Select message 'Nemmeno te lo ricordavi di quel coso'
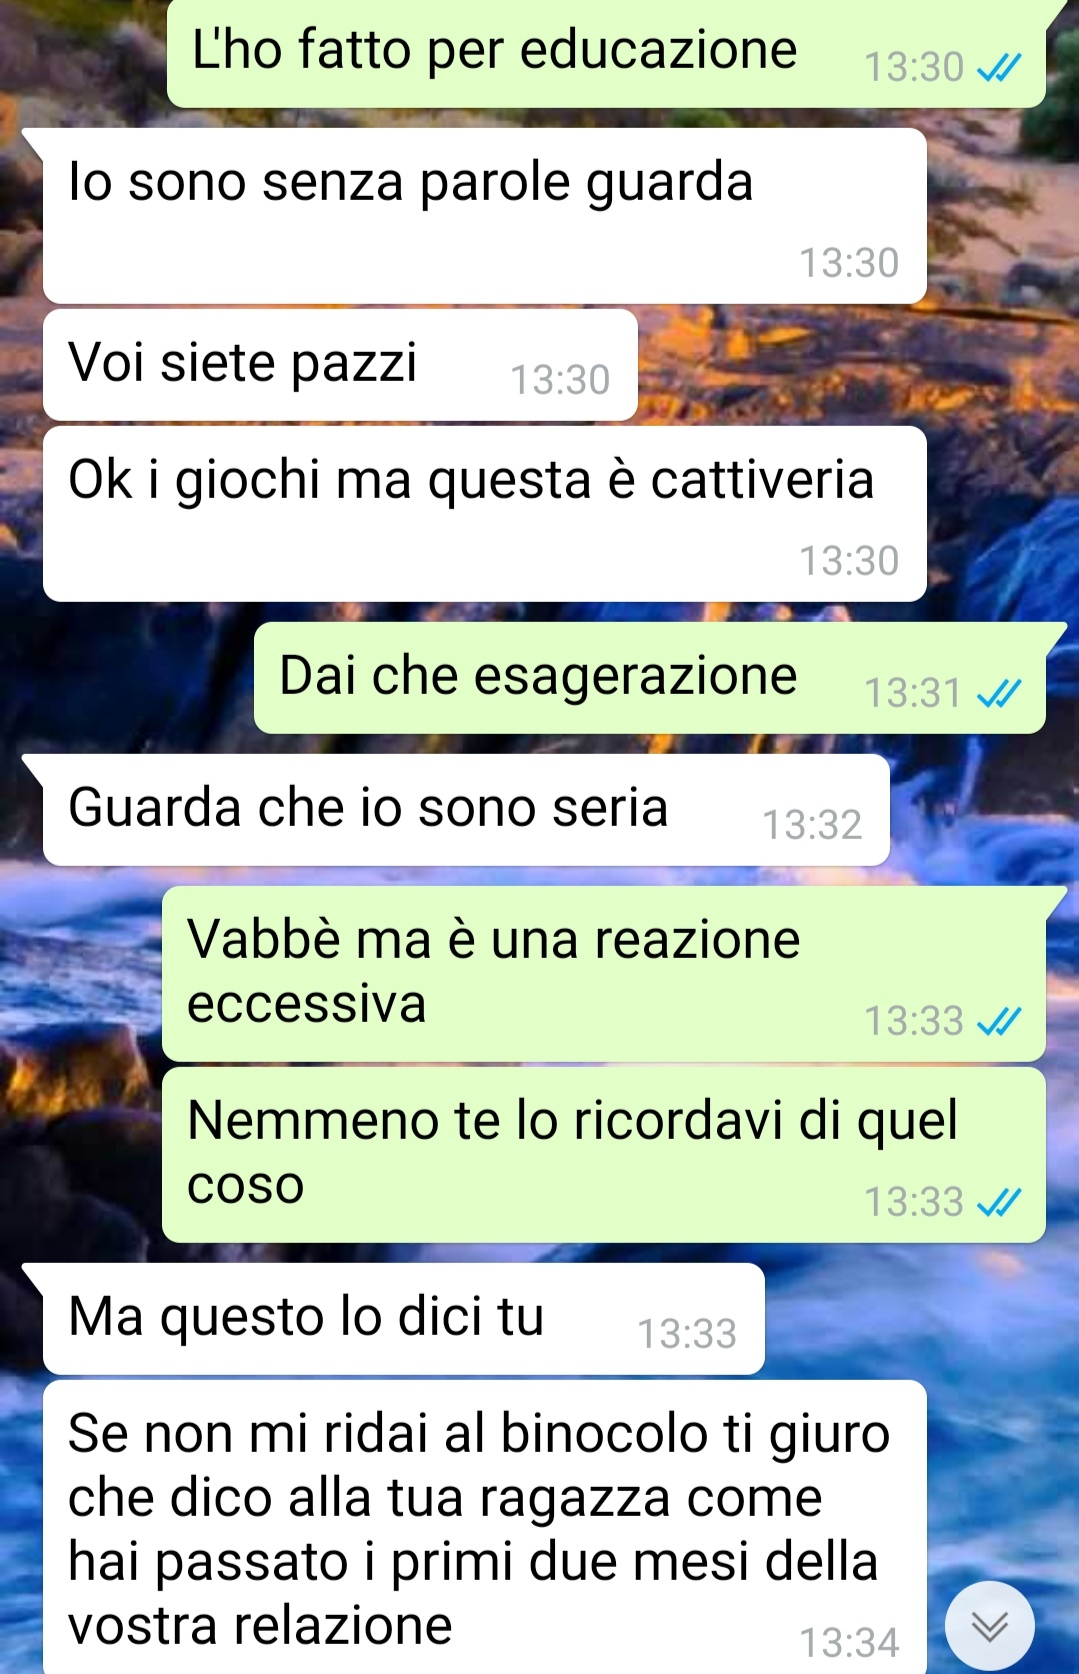1079x1674 pixels. (x=604, y=1155)
